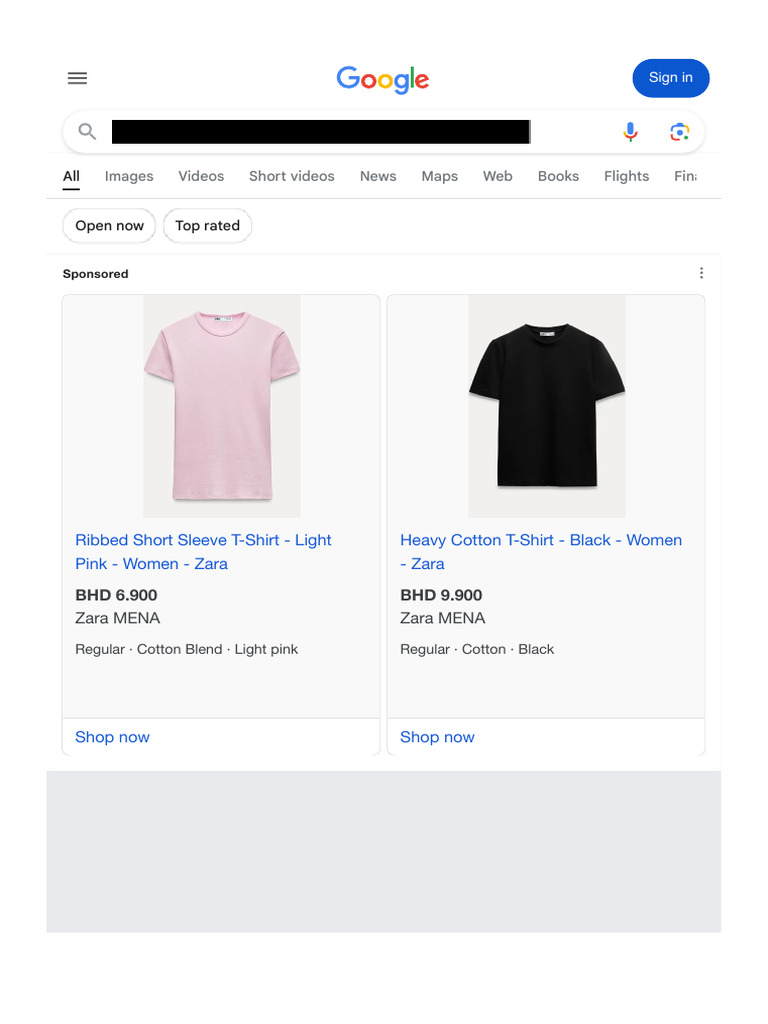Viewport: 768px width, 1024px height.
Task: Click the search magnifier icon
Action: (87, 131)
